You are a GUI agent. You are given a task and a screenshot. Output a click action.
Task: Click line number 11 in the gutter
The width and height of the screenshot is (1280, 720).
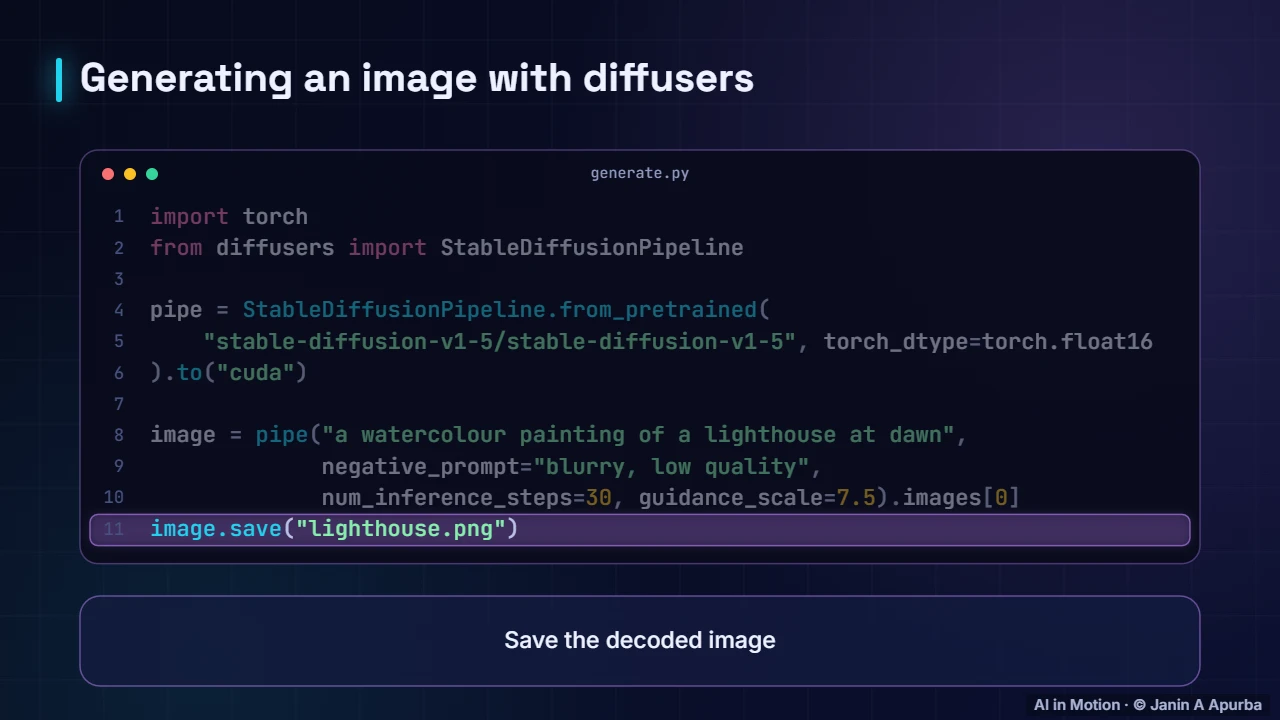(x=113, y=529)
